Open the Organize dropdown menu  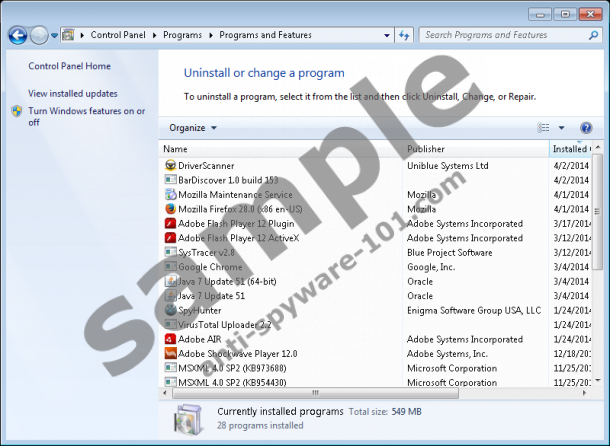[x=192, y=128]
